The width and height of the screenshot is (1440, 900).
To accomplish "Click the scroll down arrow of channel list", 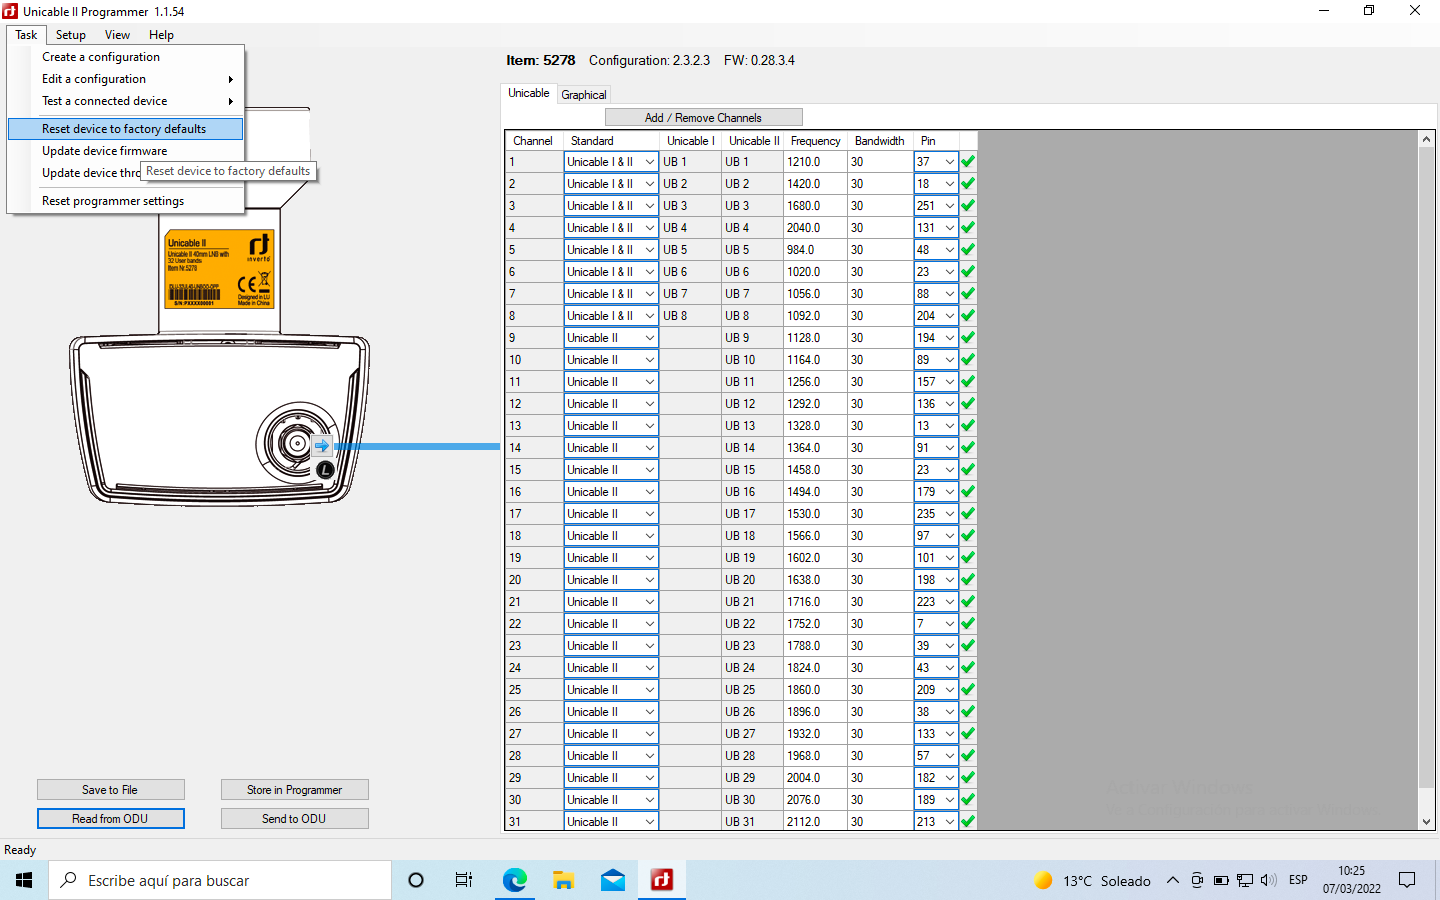I will point(1426,822).
